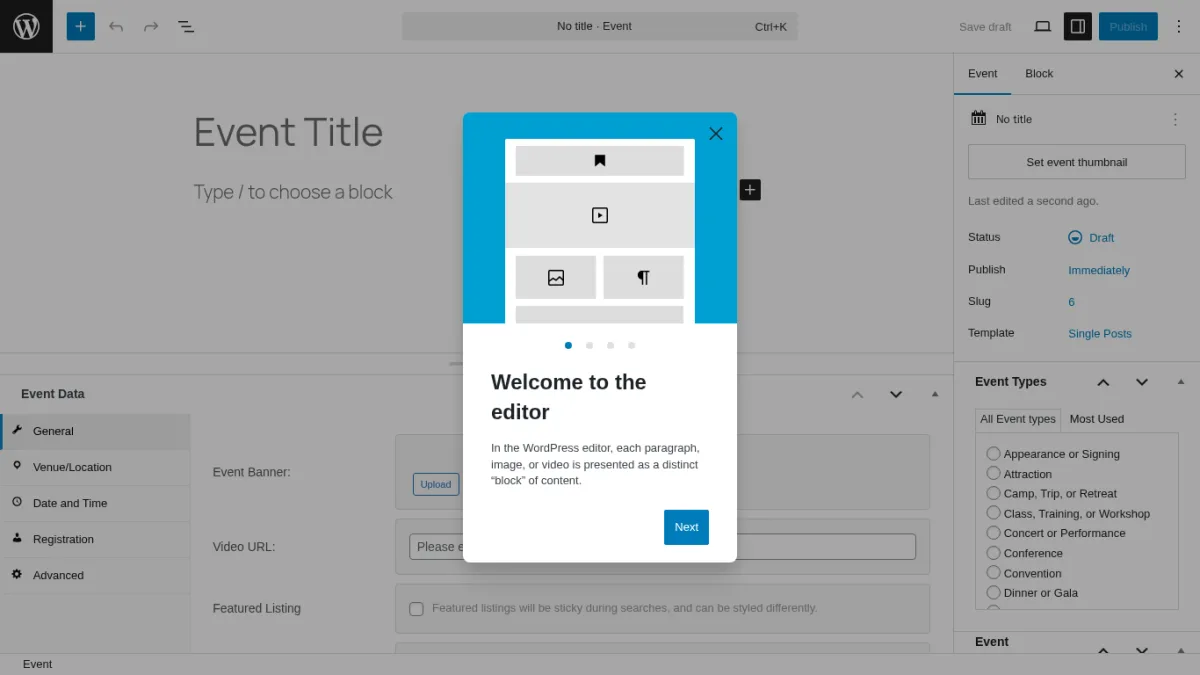
Task: Go to fourth welcome guide page dot
Action: (x=631, y=345)
